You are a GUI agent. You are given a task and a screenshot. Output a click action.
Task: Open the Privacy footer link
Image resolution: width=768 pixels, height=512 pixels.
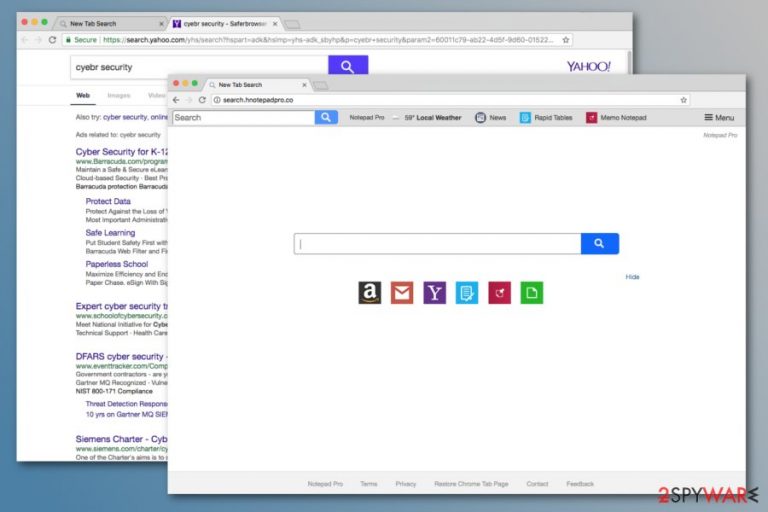tap(406, 484)
